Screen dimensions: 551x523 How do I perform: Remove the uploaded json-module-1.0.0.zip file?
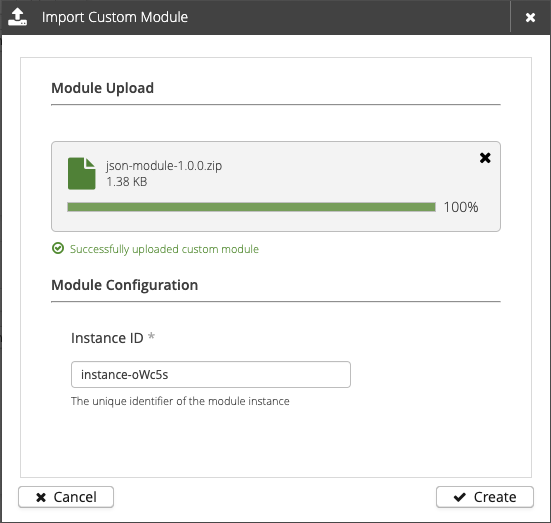[x=485, y=158]
